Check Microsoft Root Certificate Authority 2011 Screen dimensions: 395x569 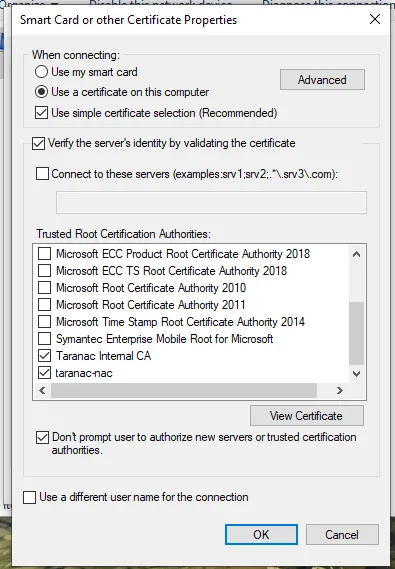click(44, 305)
